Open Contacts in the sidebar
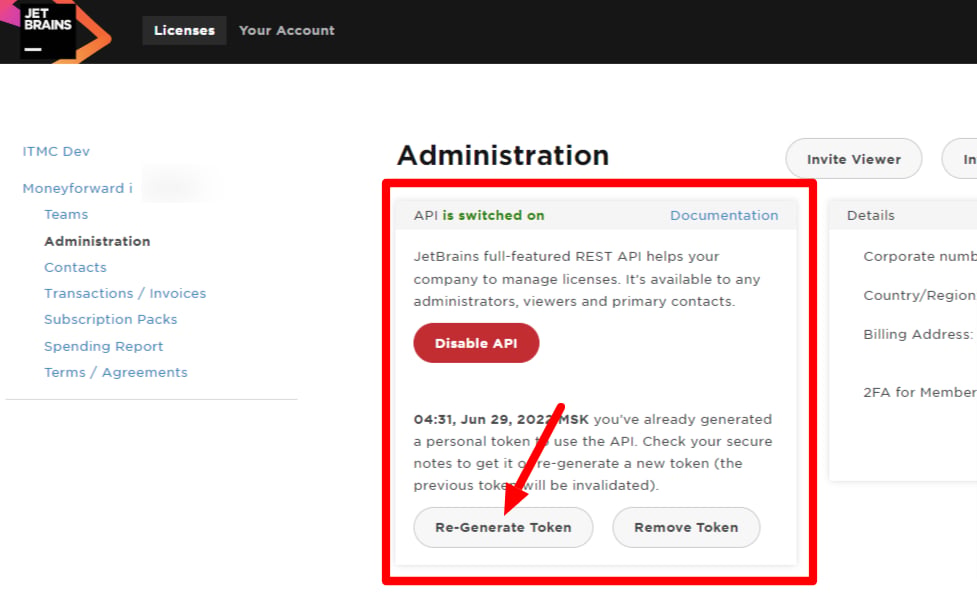 (75, 267)
